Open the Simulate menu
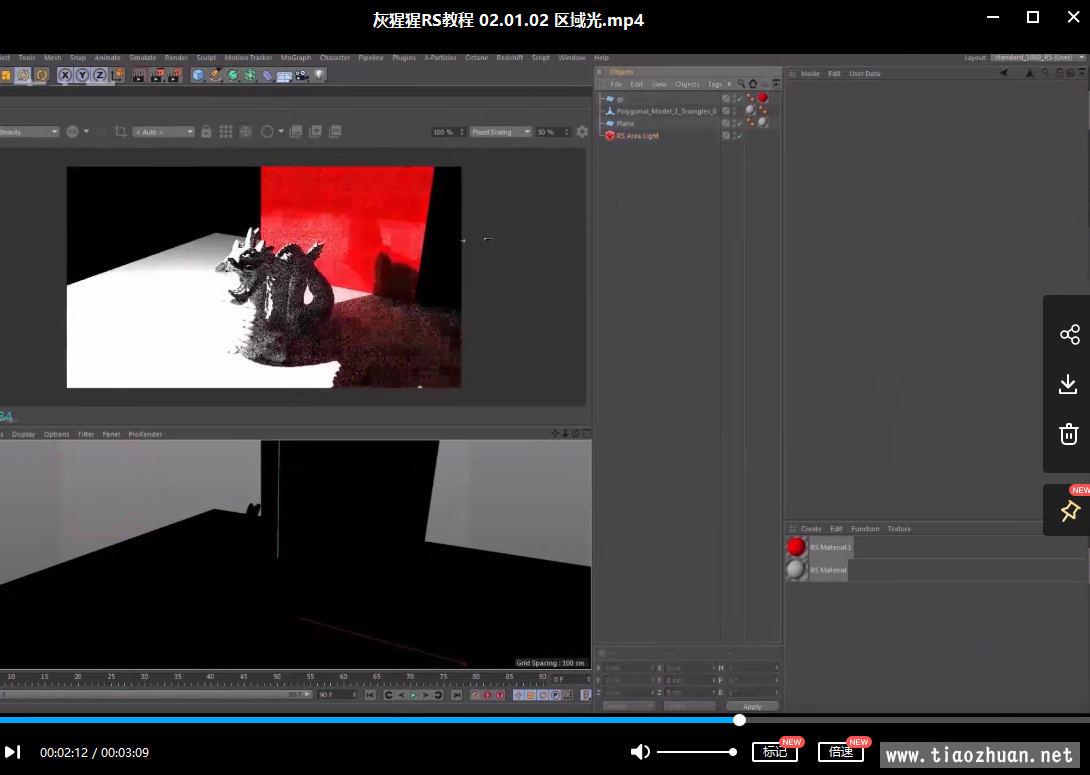The width and height of the screenshot is (1090, 775). (x=143, y=58)
